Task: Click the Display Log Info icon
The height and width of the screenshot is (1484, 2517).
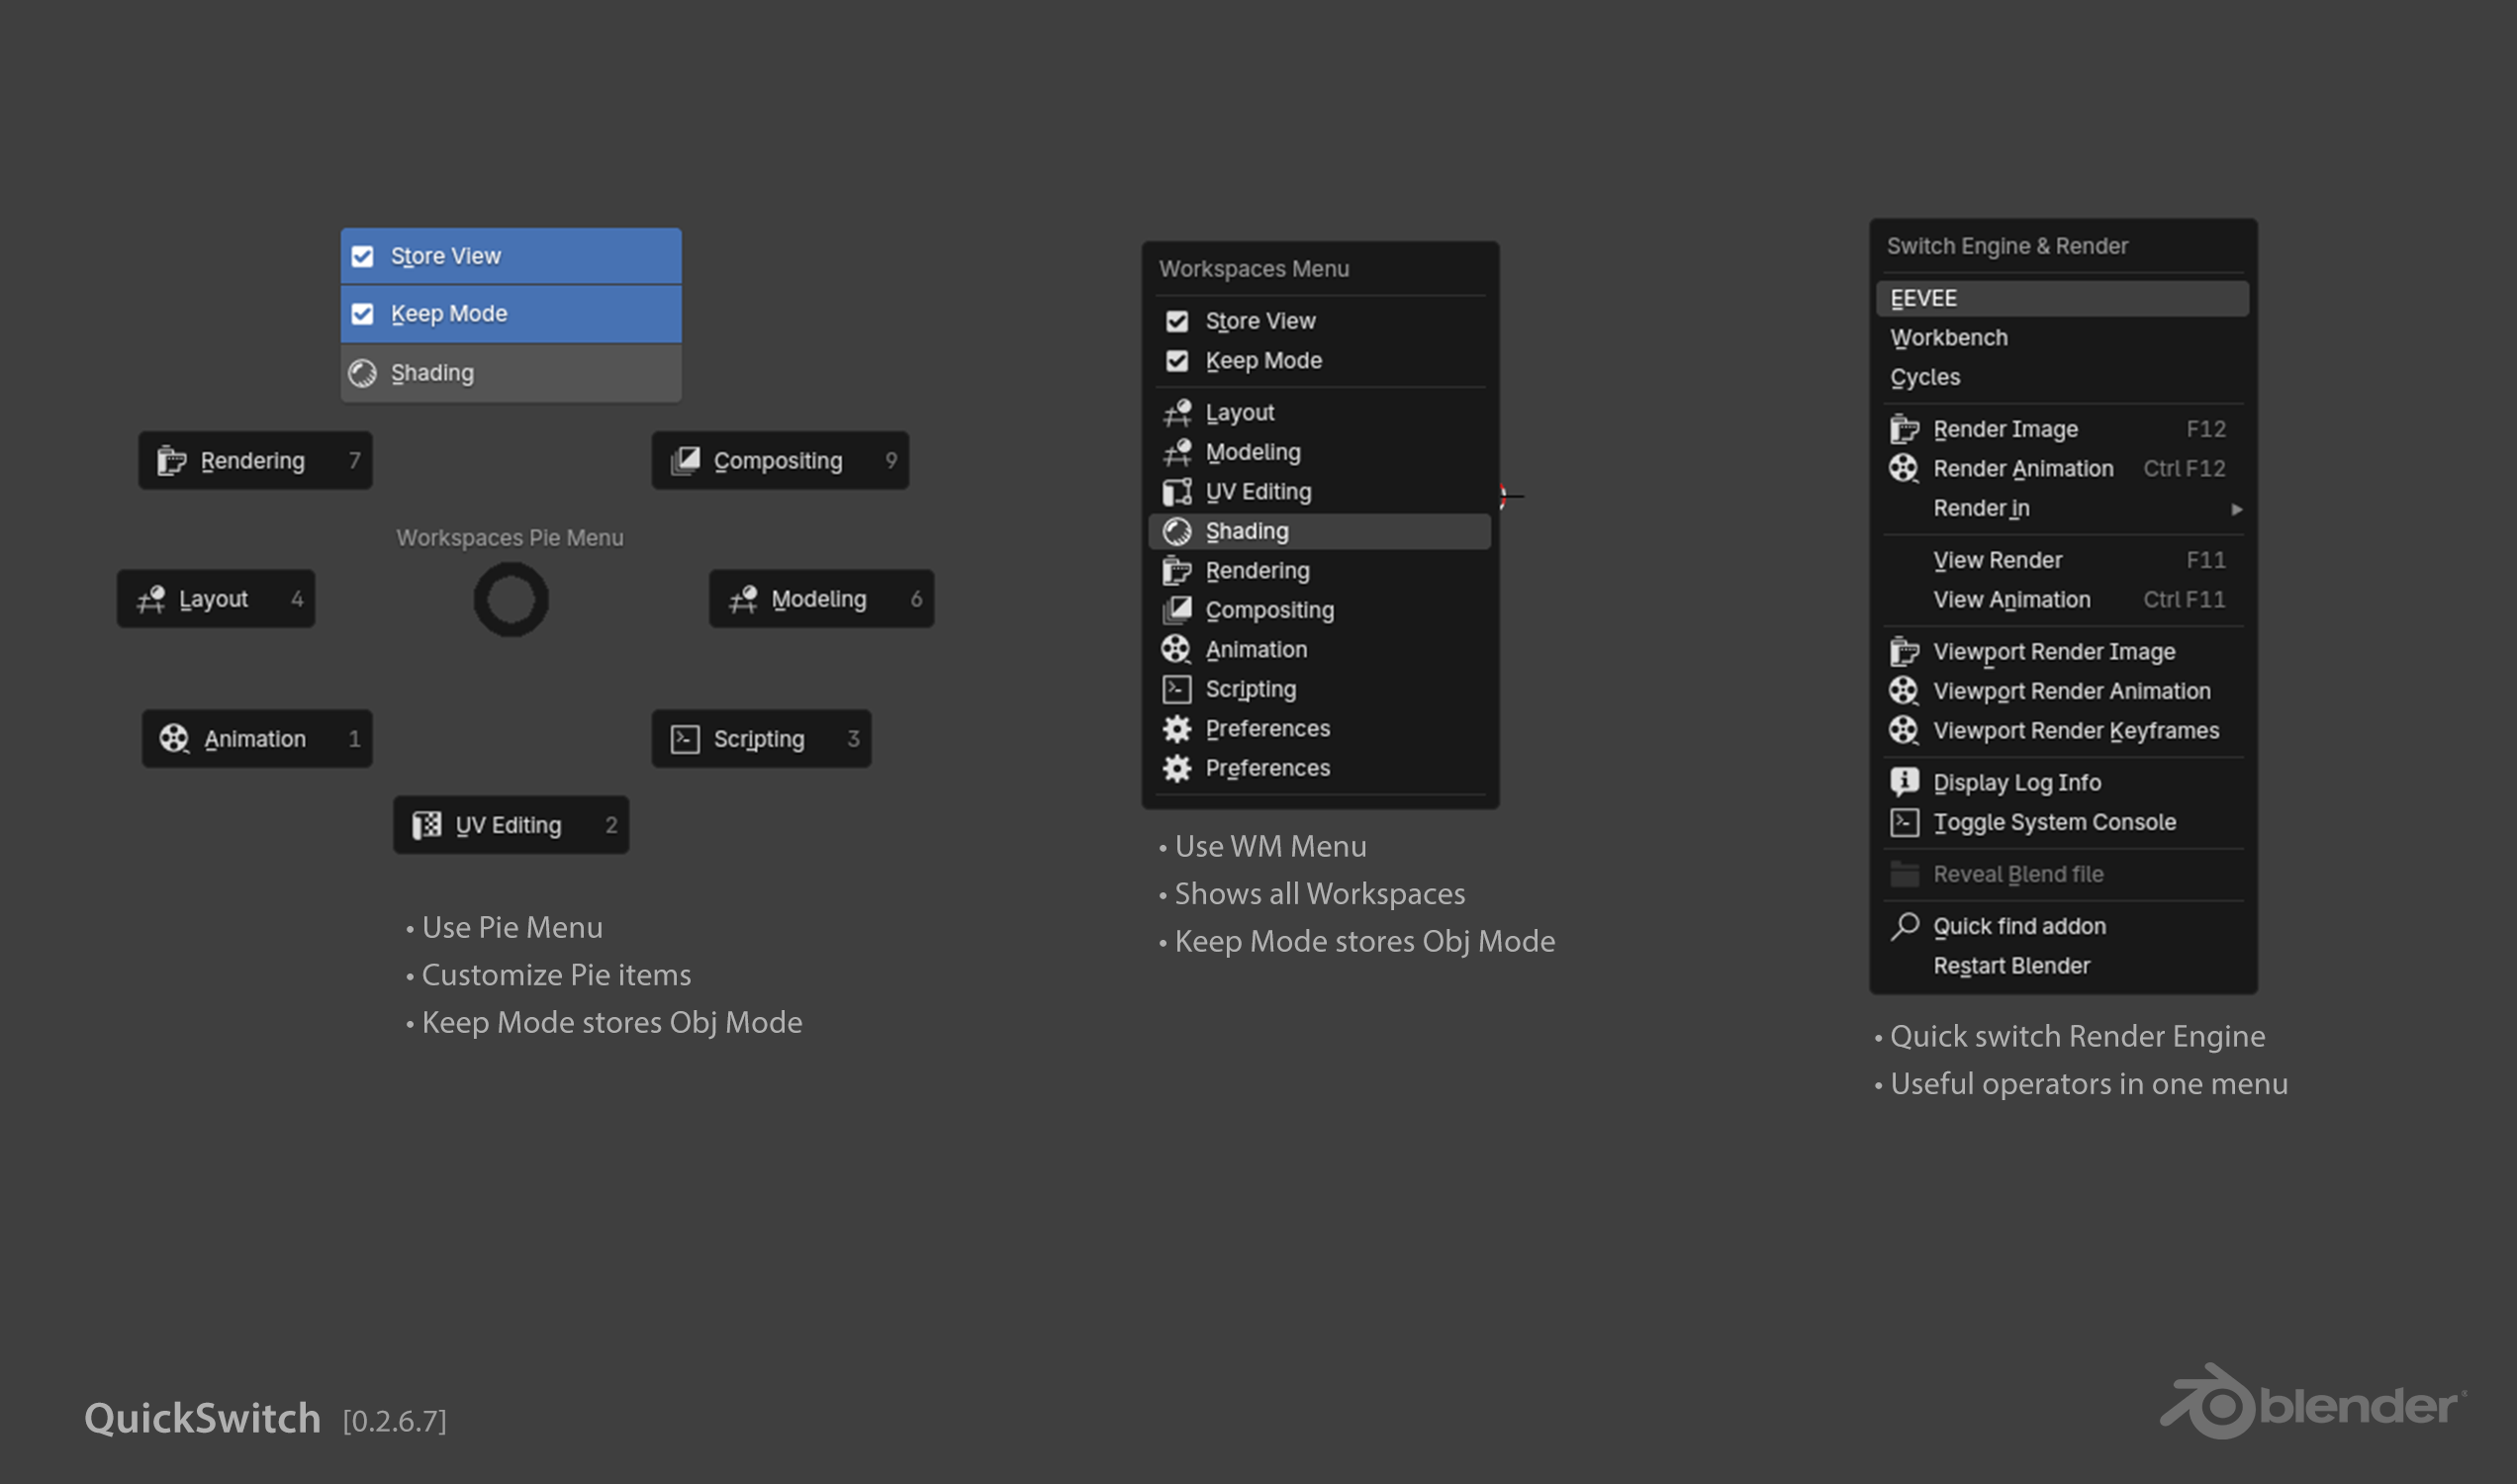Action: point(1904,782)
